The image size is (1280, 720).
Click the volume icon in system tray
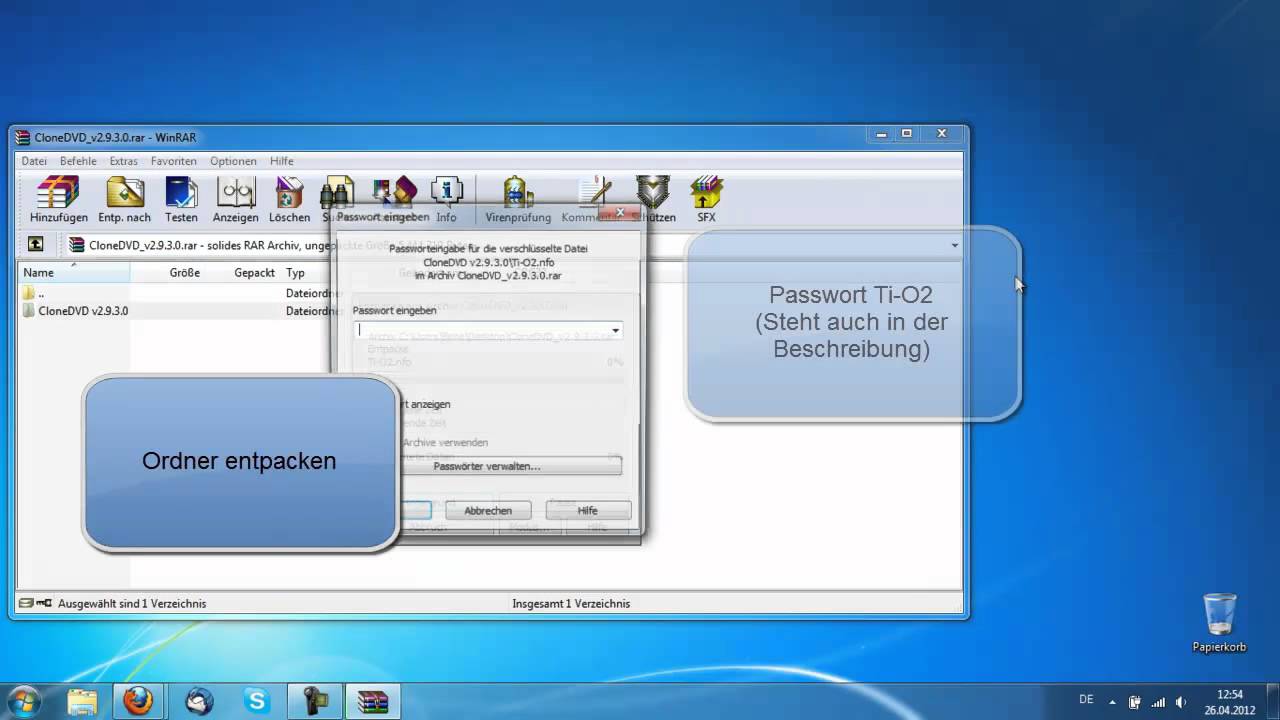point(1181,701)
